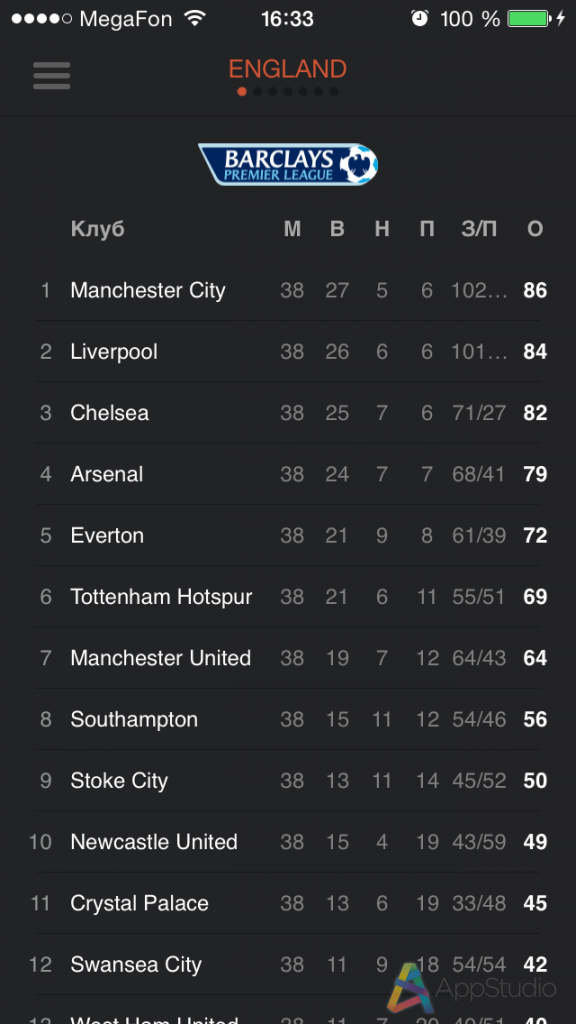Open the Arsenal team entry
The width and height of the screenshot is (576, 1024).
tap(288, 474)
